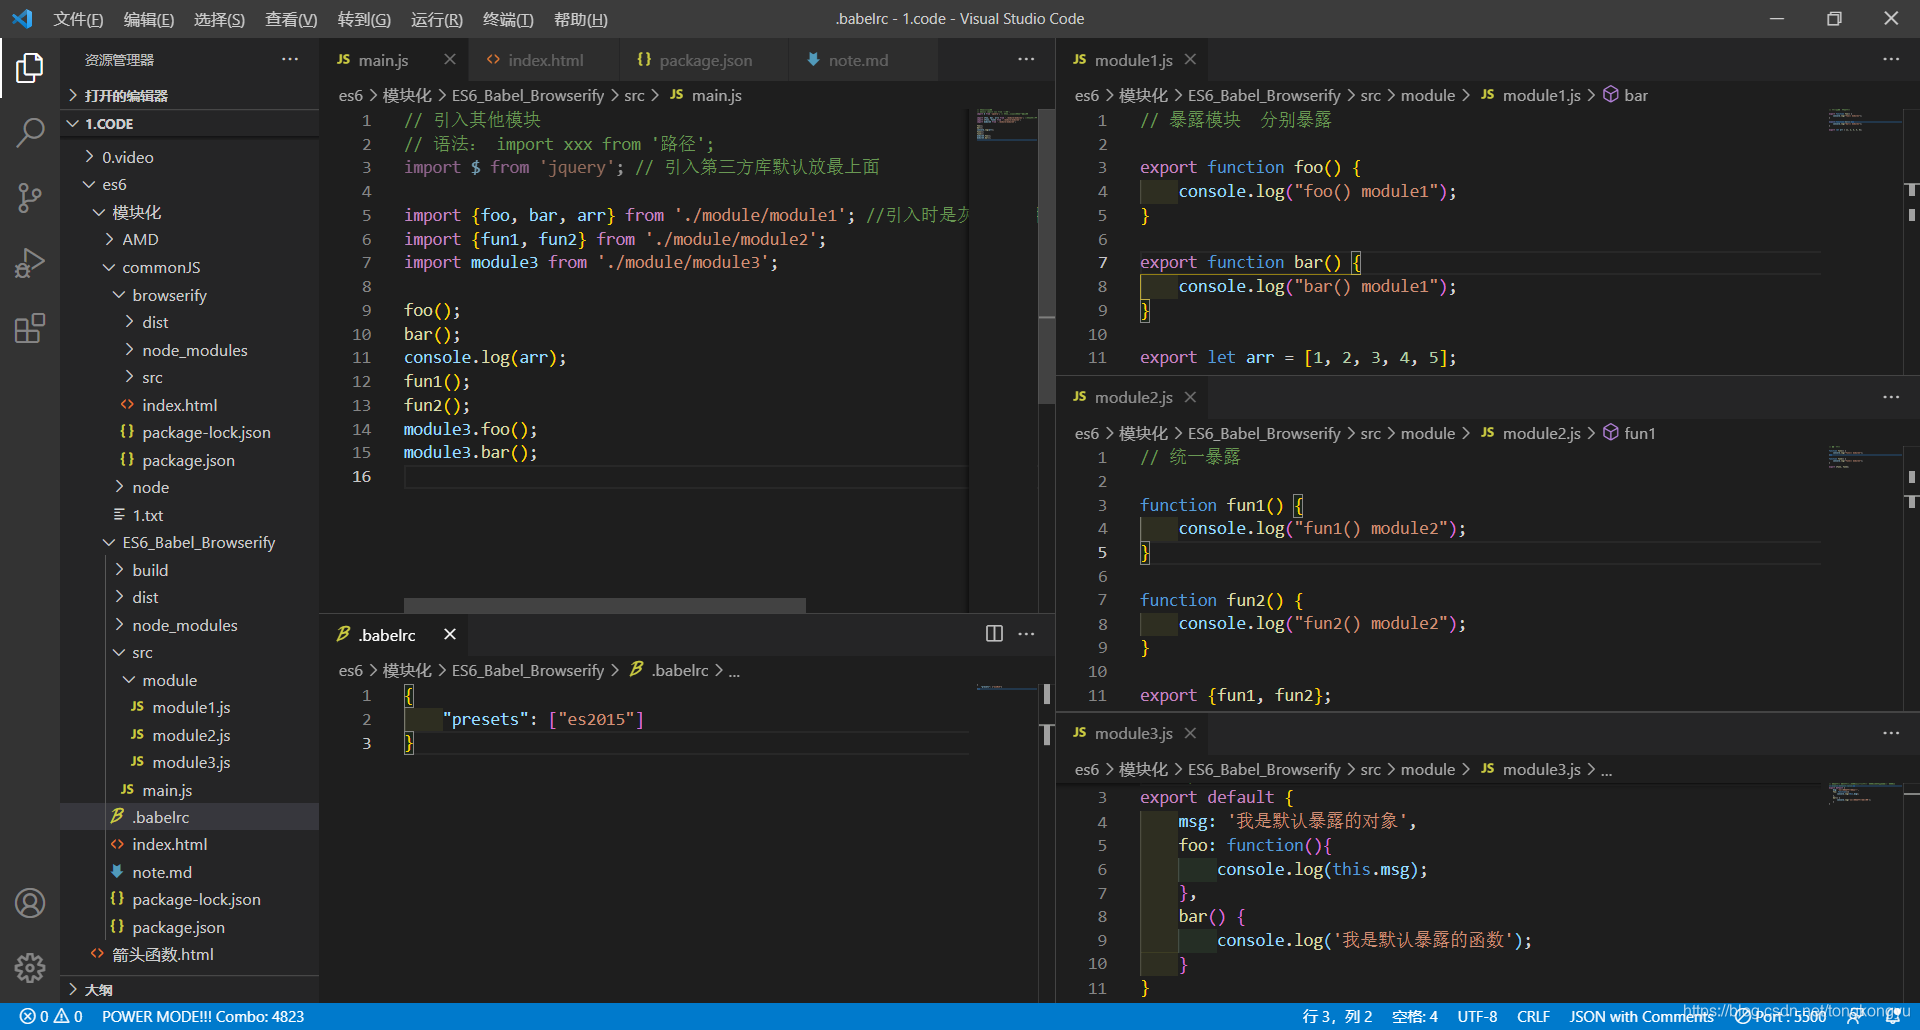
Task: Open the 编辑(E) menu
Action: click(148, 19)
